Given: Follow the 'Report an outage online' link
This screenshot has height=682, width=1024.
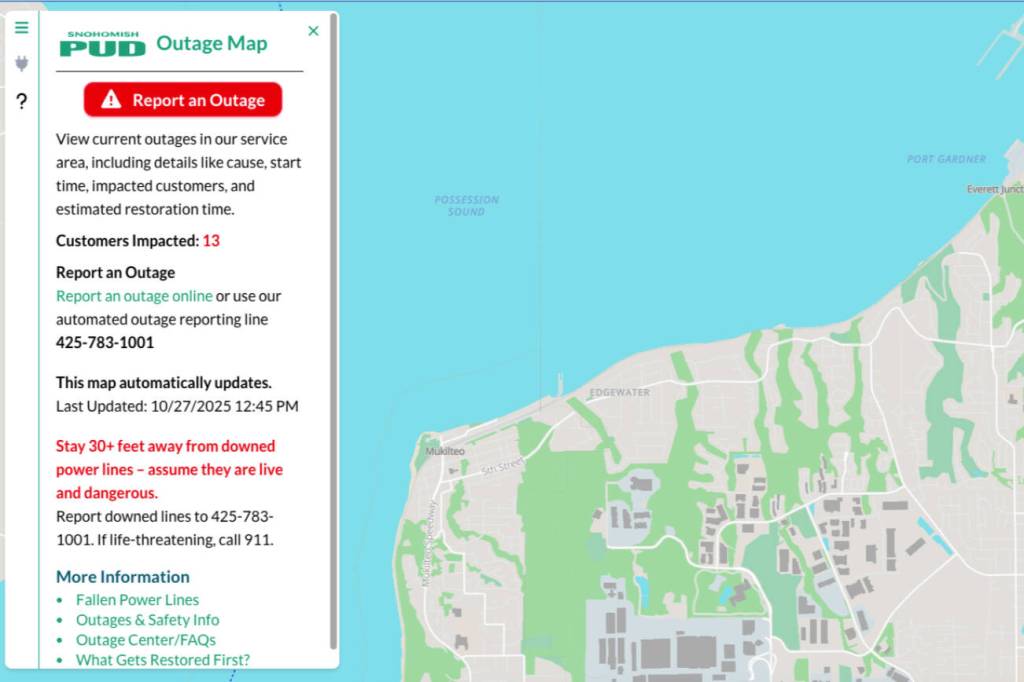Looking at the screenshot, I should pos(134,296).
